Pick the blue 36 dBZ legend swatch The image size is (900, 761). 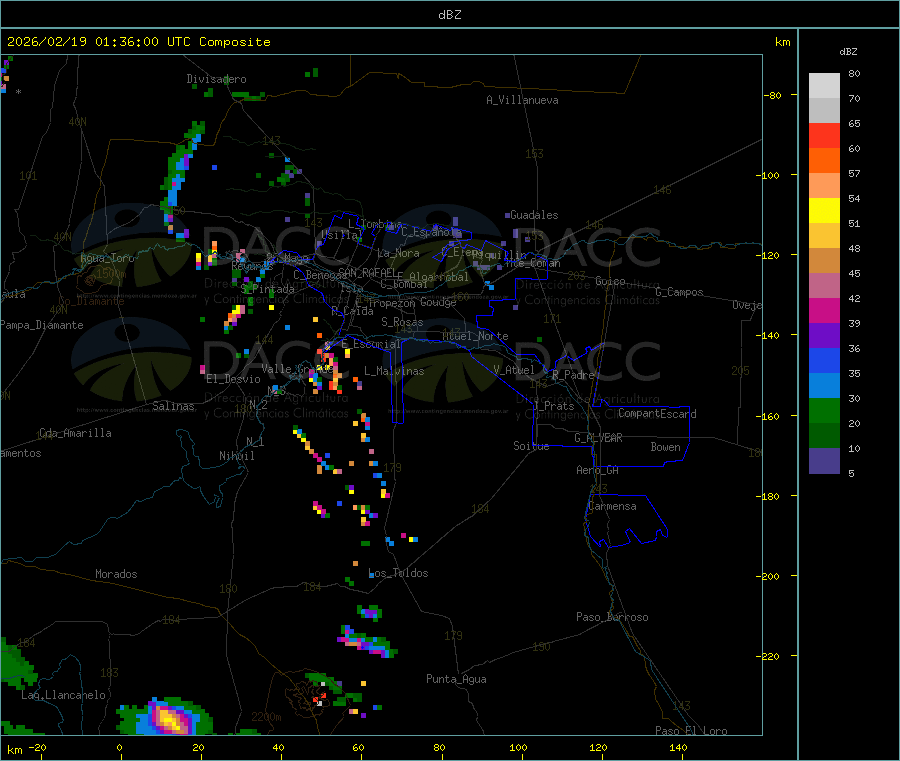coord(824,360)
